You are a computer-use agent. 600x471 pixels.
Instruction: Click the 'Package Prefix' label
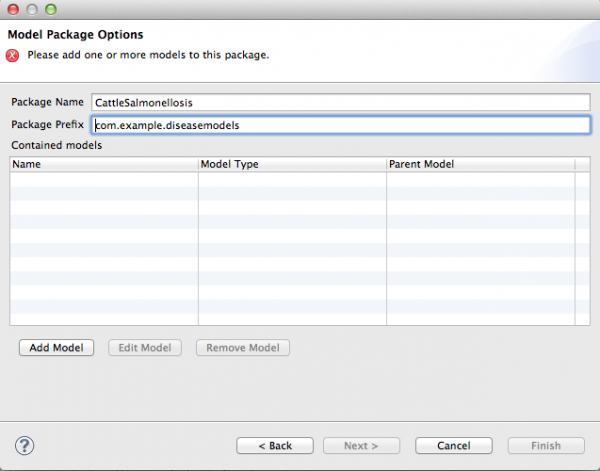click(x=47, y=125)
